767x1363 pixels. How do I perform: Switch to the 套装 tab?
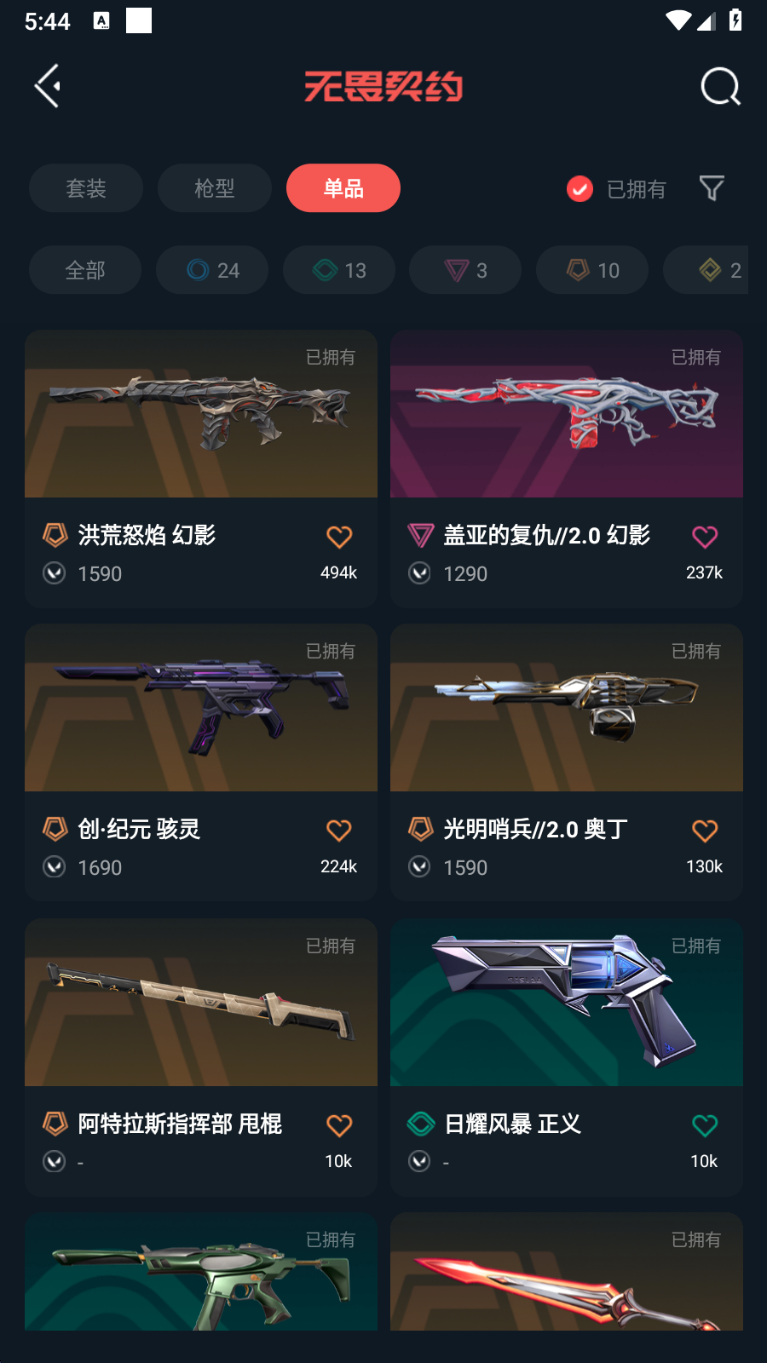coord(86,188)
